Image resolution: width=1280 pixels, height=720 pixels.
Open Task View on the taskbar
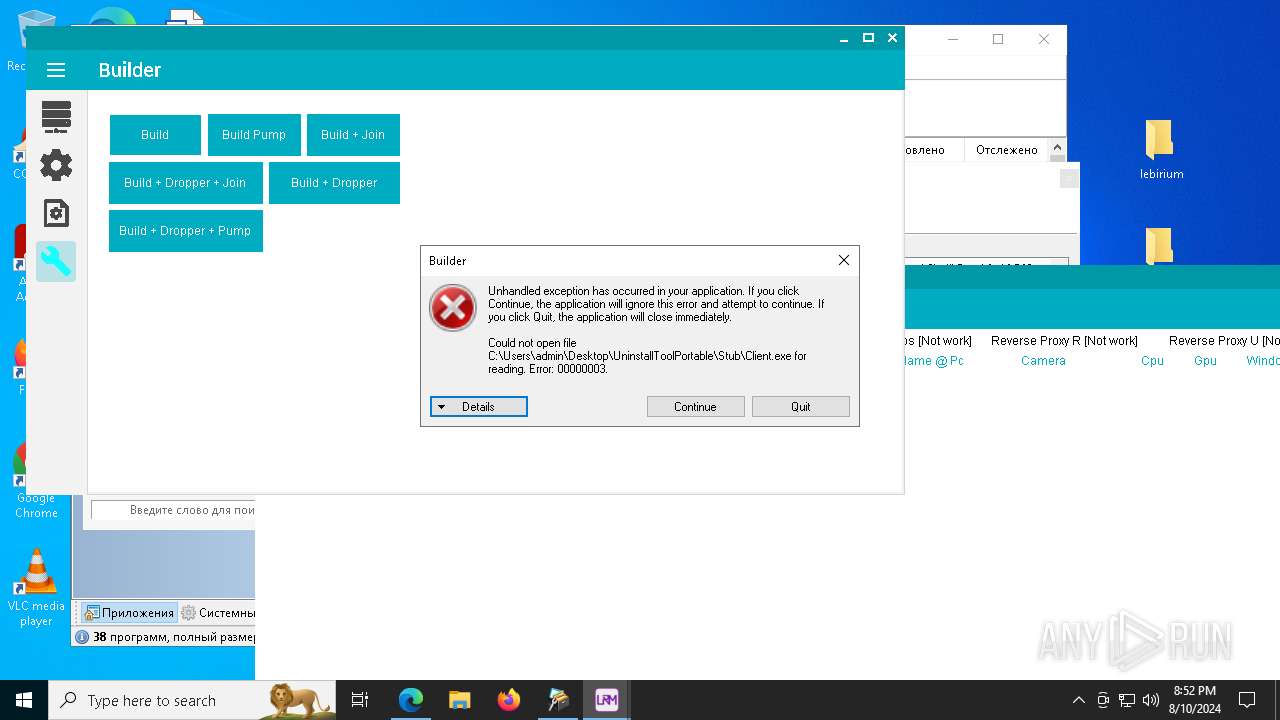pos(360,700)
